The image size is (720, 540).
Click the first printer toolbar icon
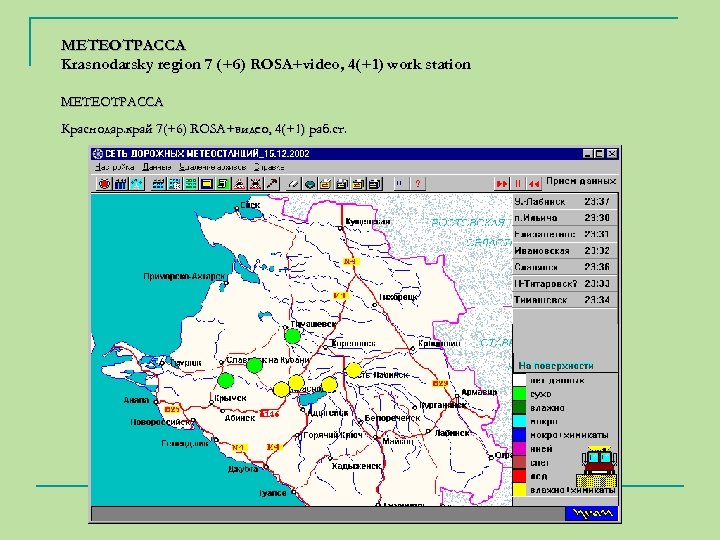[x=342, y=184]
